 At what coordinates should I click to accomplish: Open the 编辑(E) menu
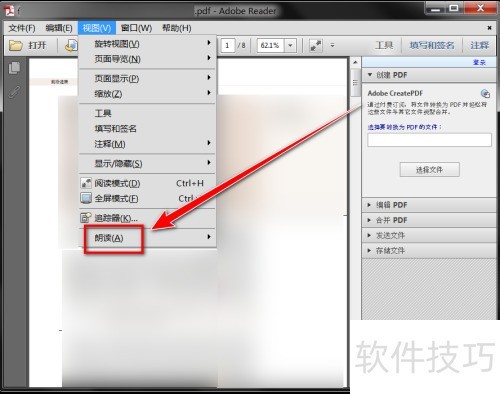pos(59,28)
